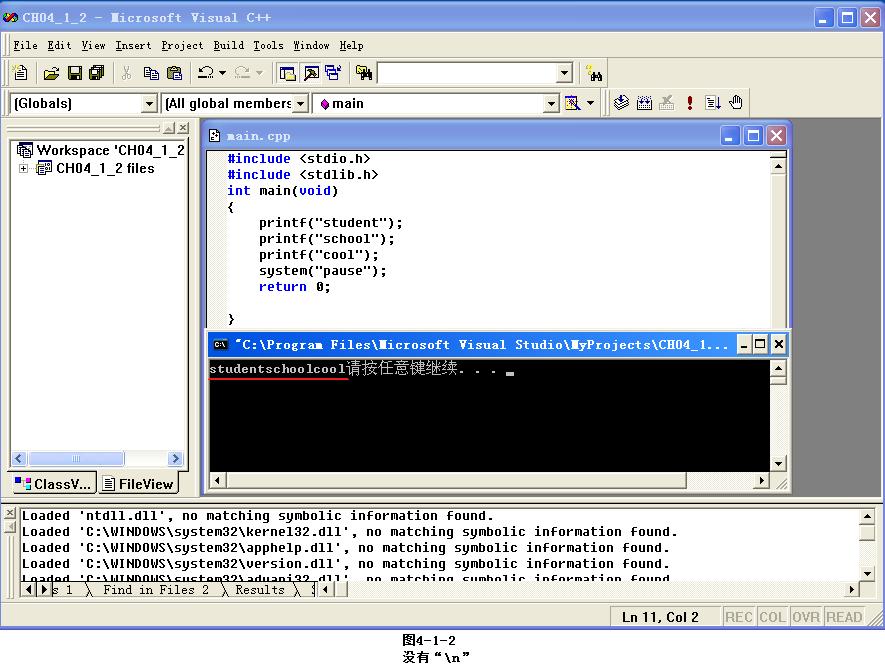Click the New Text File icon
Screen dimensions: 885x670
click(20, 73)
